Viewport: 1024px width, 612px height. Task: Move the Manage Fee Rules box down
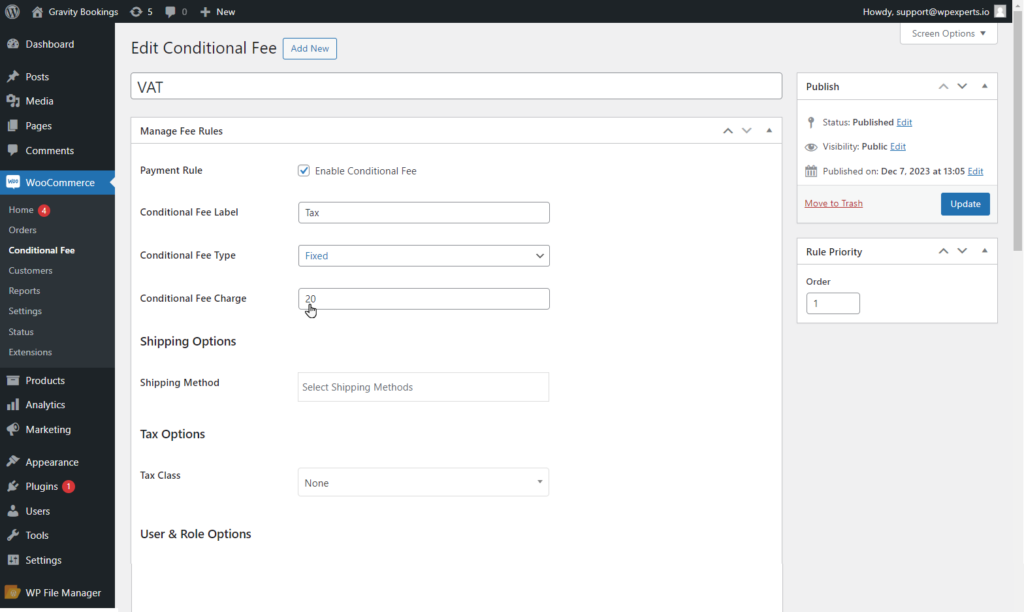coord(746,131)
